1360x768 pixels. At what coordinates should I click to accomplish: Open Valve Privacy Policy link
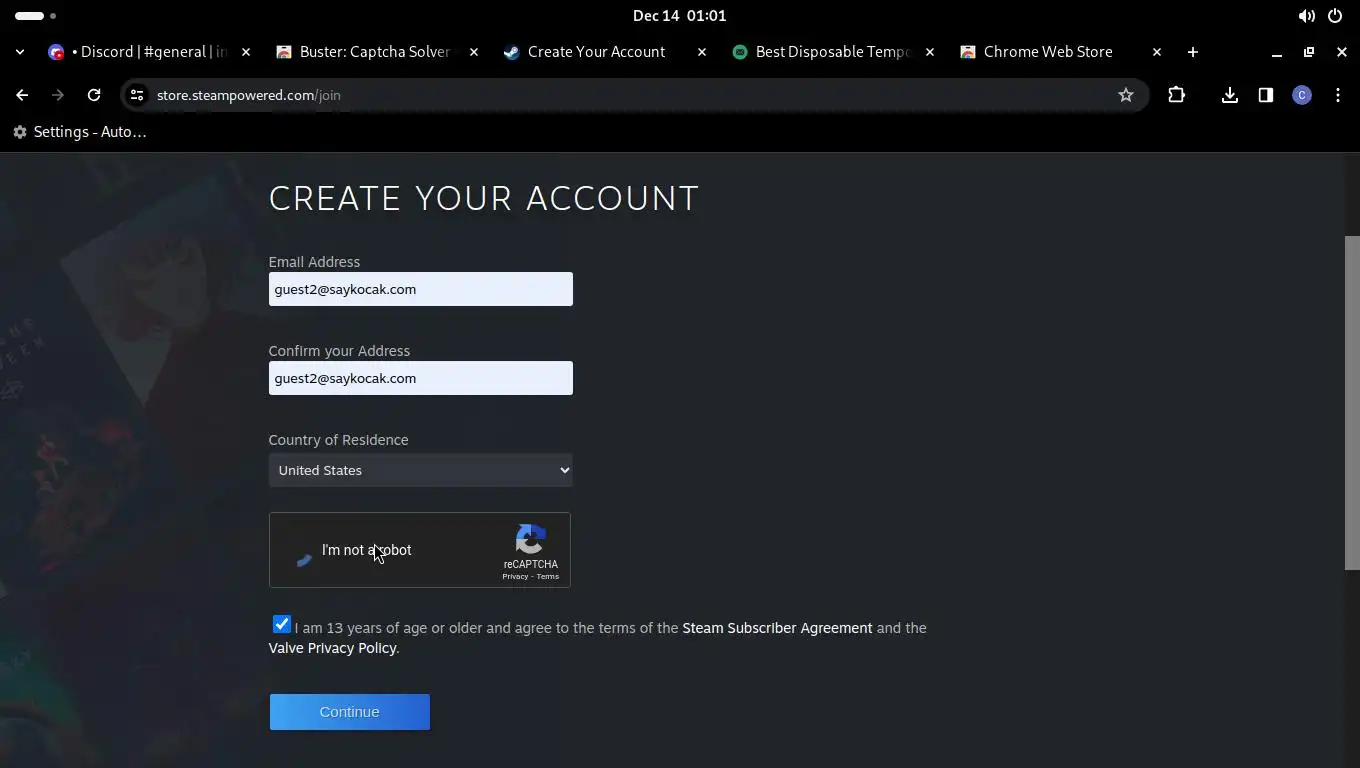[x=332, y=648]
